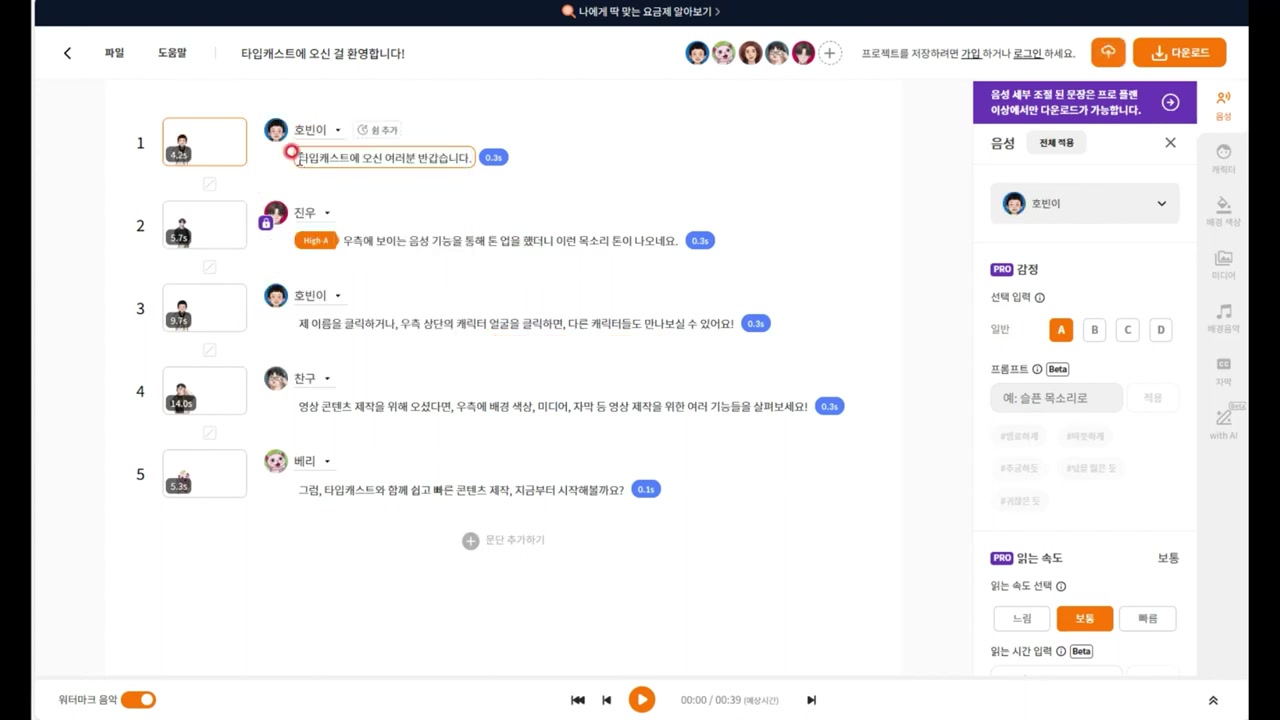Screen dimensions: 1280x720
Task: Click the 가입 link
Action: tap(970, 53)
